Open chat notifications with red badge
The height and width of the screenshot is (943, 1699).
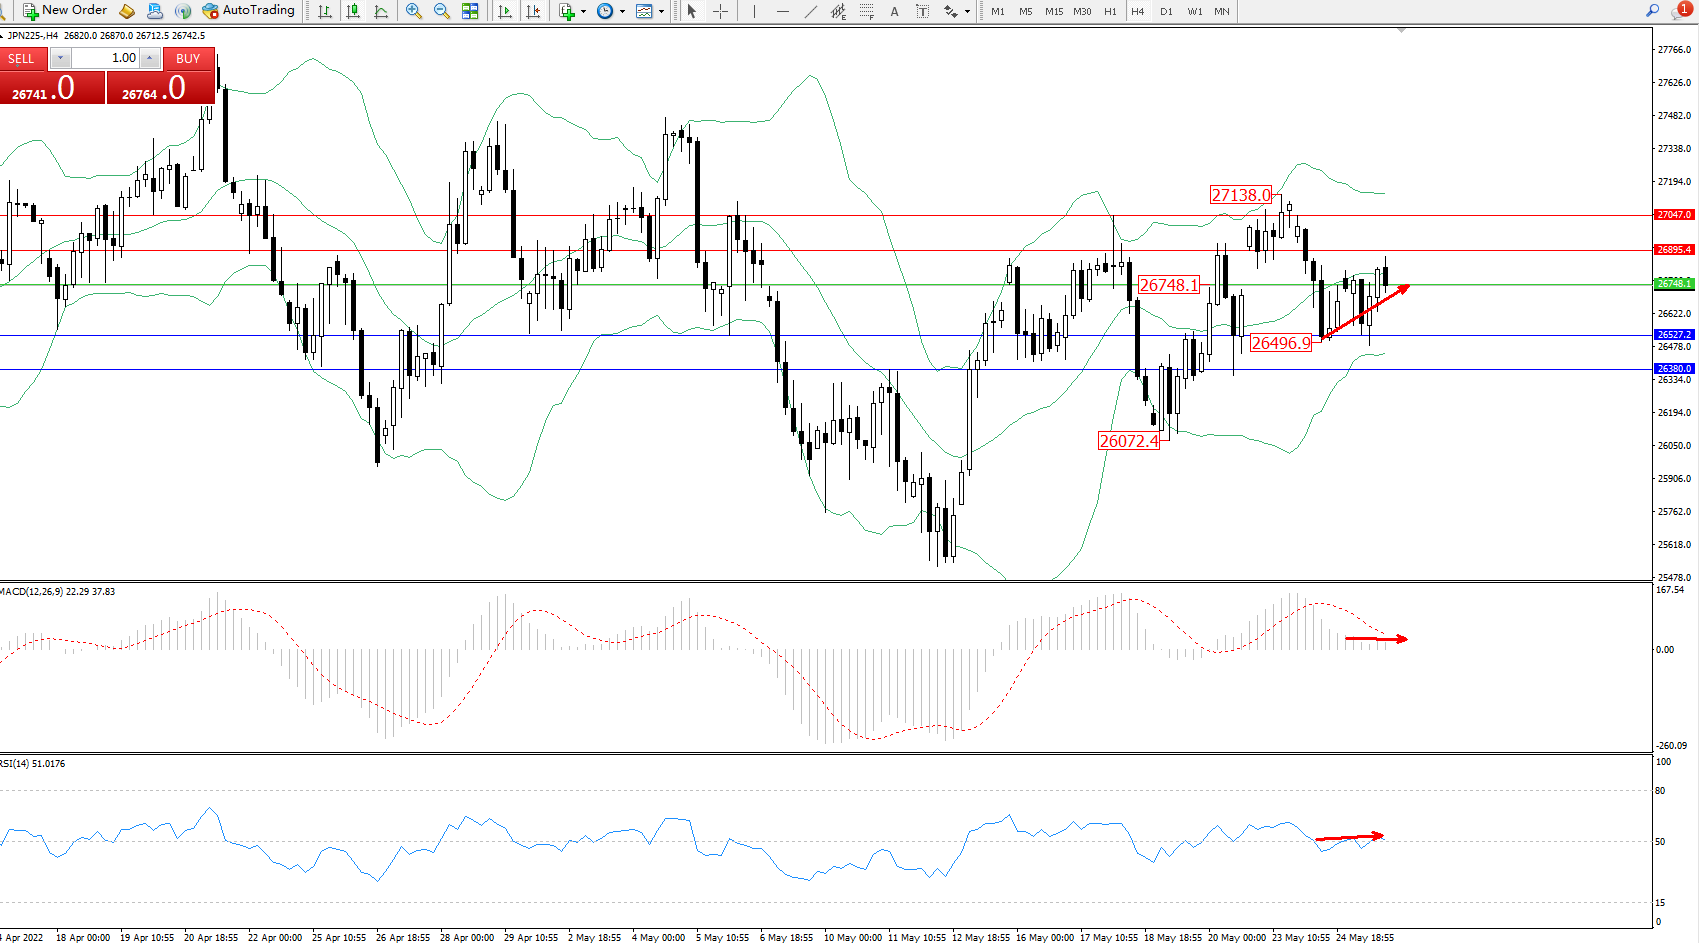coord(1681,11)
